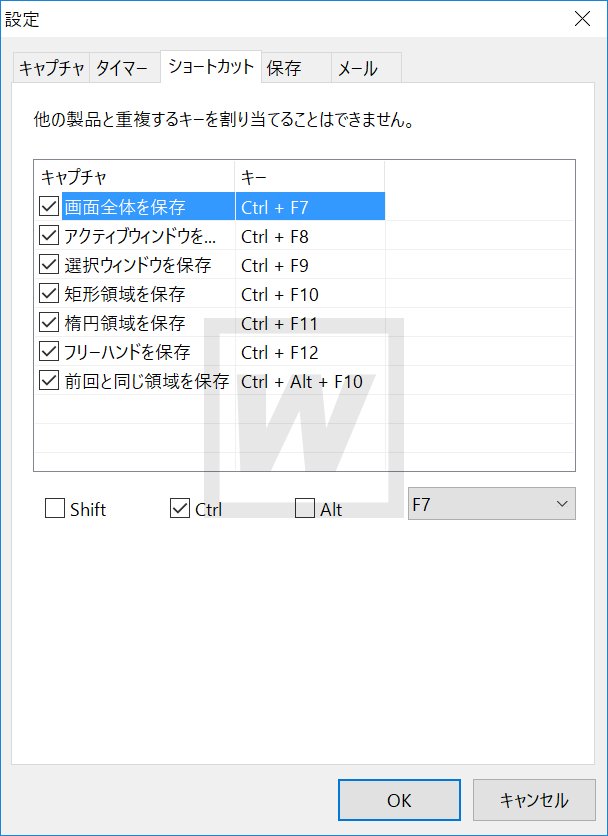608x836 pixels.
Task: Close the 設定 dialog window
Action: pyautogui.click(x=582, y=19)
